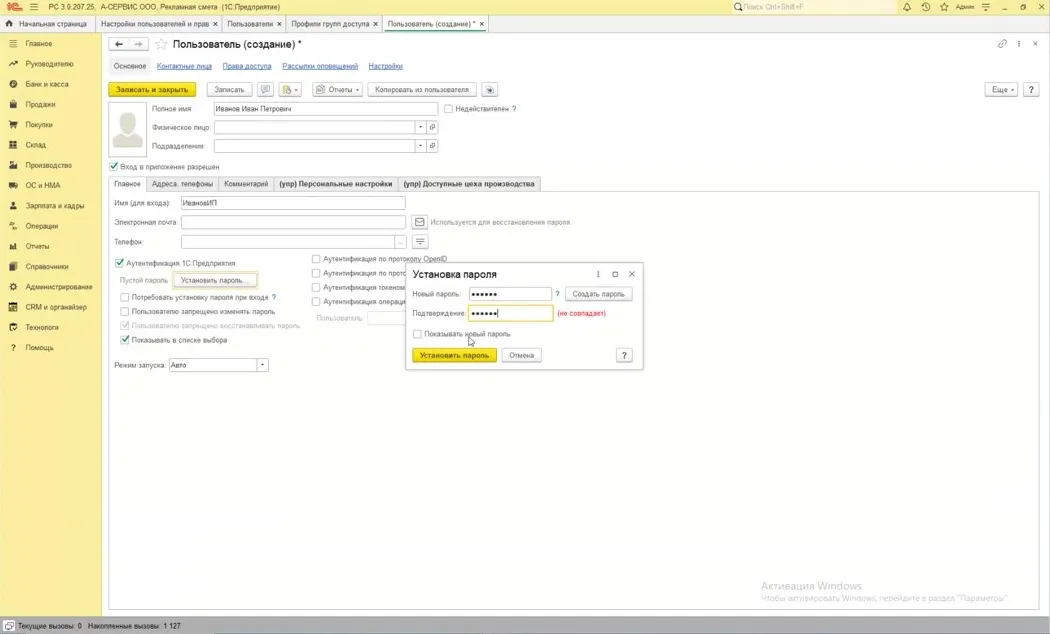This screenshot has height=634, width=1050.
Task: Click the list icon beside Телефон field
Action: pos(420,242)
